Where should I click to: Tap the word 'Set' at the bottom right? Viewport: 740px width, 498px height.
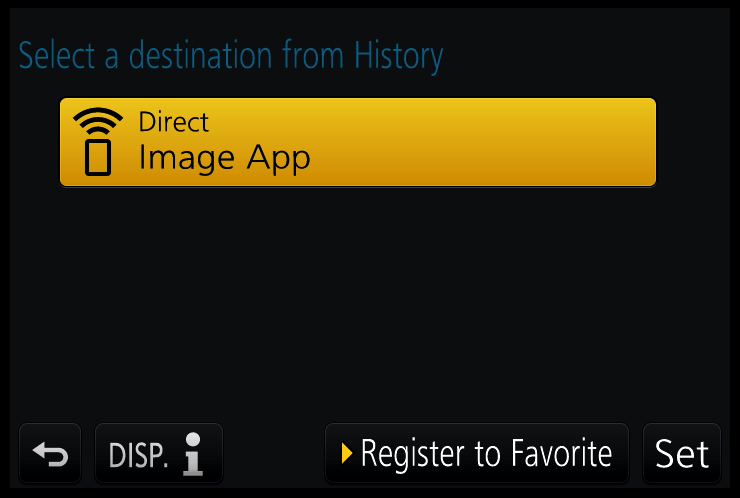point(682,454)
